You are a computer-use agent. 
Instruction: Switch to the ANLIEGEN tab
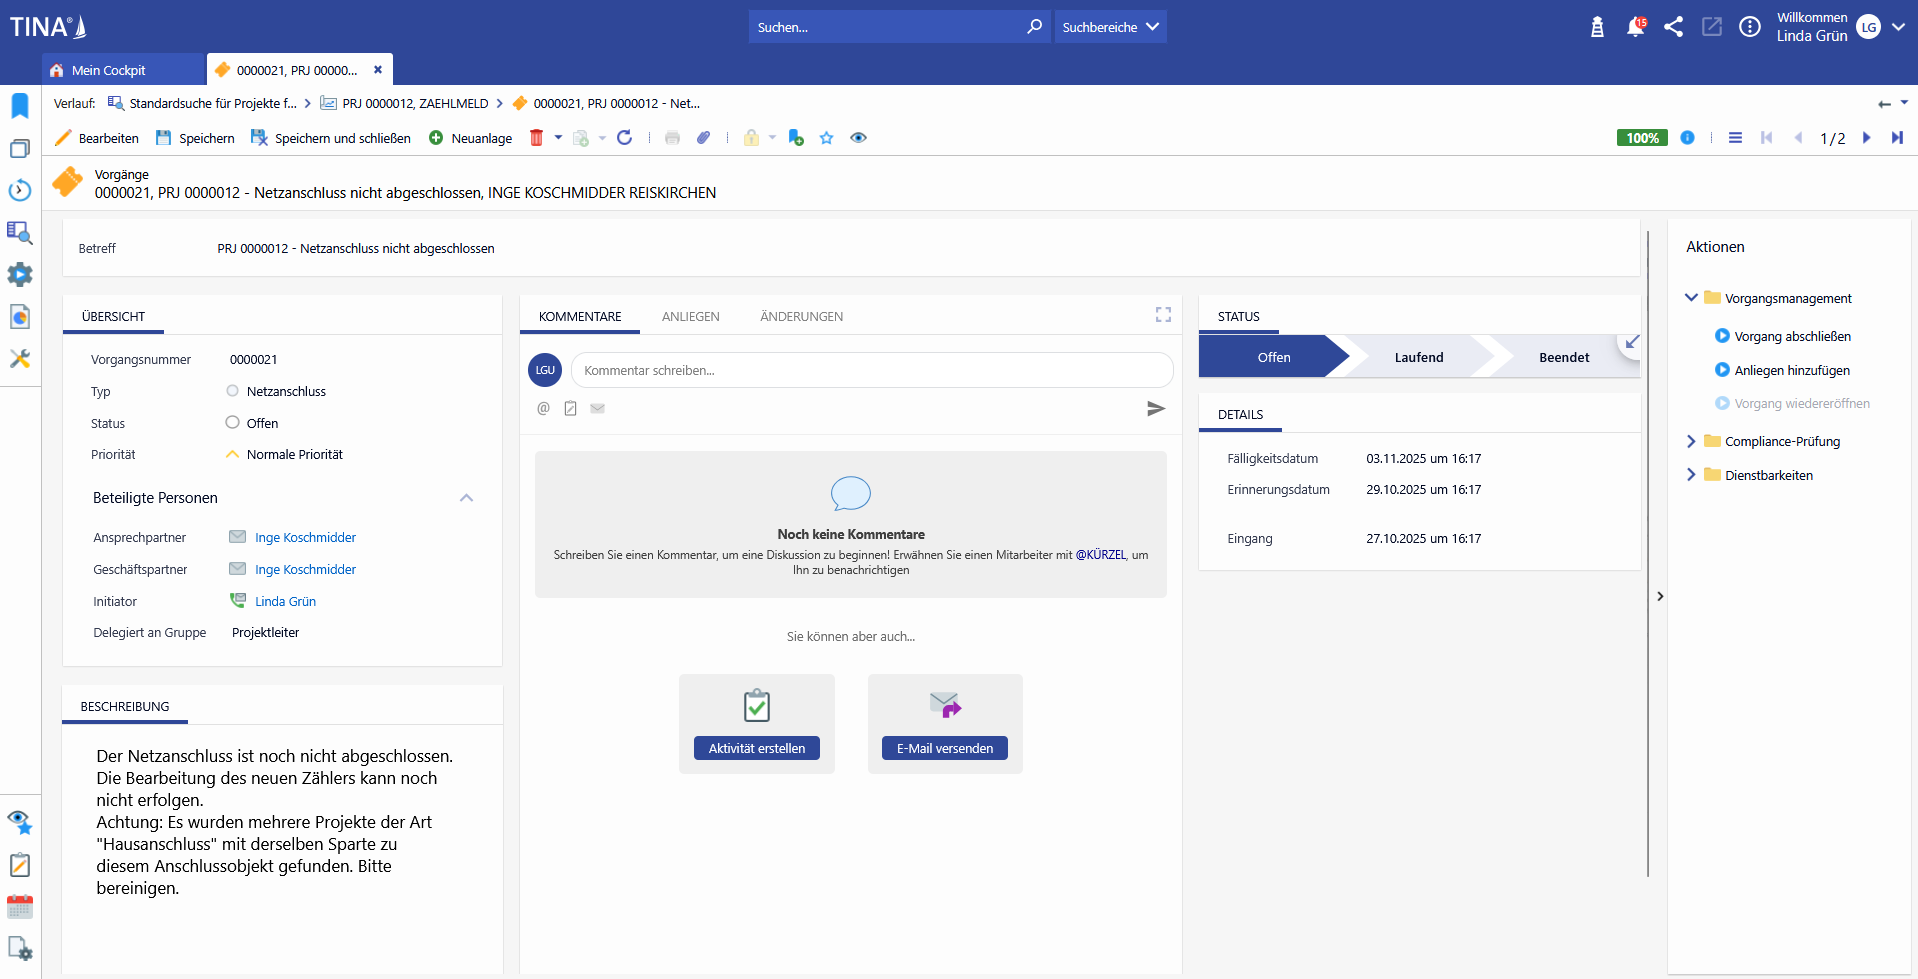690,317
